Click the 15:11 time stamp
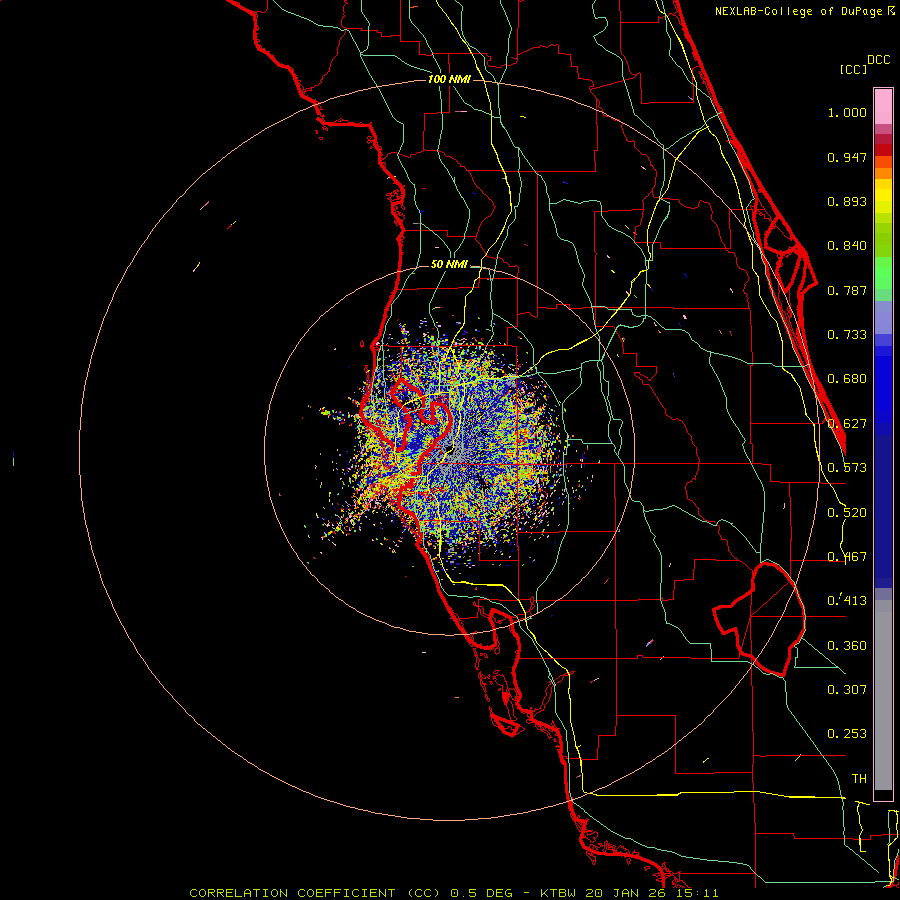Image resolution: width=900 pixels, height=900 pixels. tap(697, 893)
